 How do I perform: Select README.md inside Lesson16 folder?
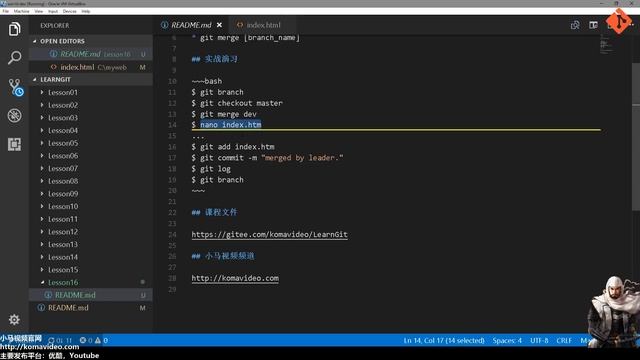[91, 295]
